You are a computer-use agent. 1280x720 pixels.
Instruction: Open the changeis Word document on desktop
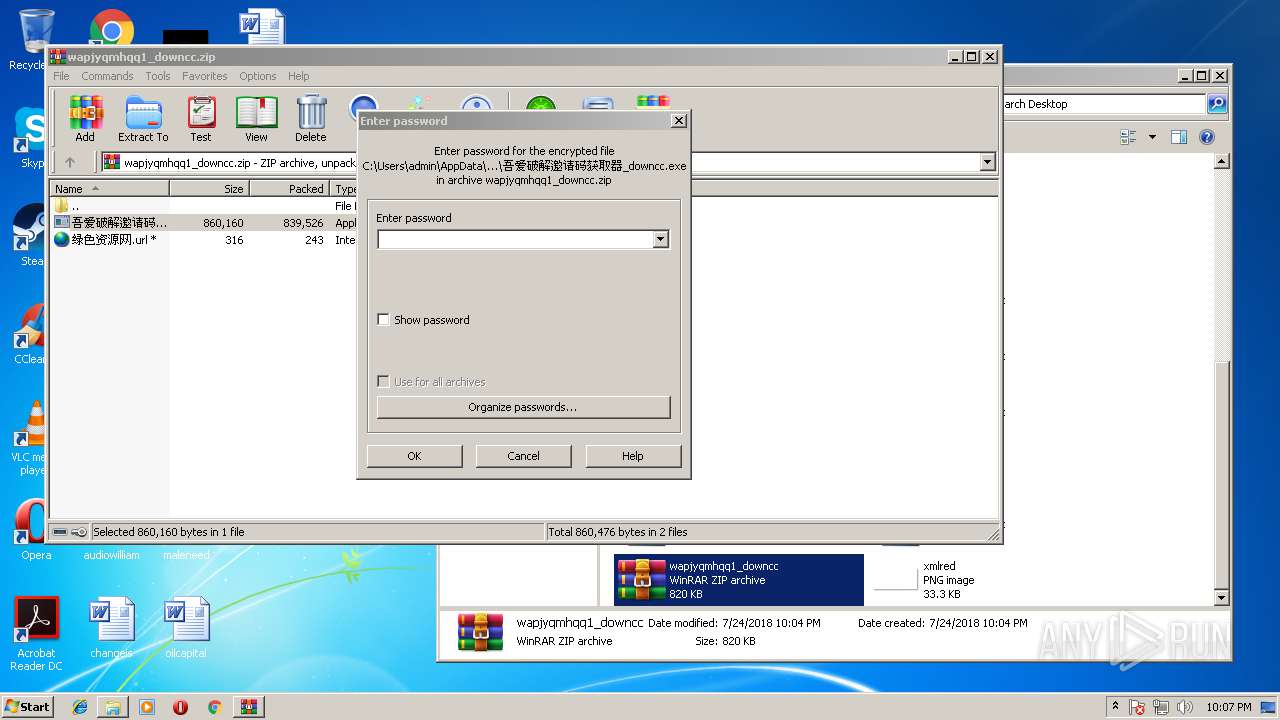[111, 628]
